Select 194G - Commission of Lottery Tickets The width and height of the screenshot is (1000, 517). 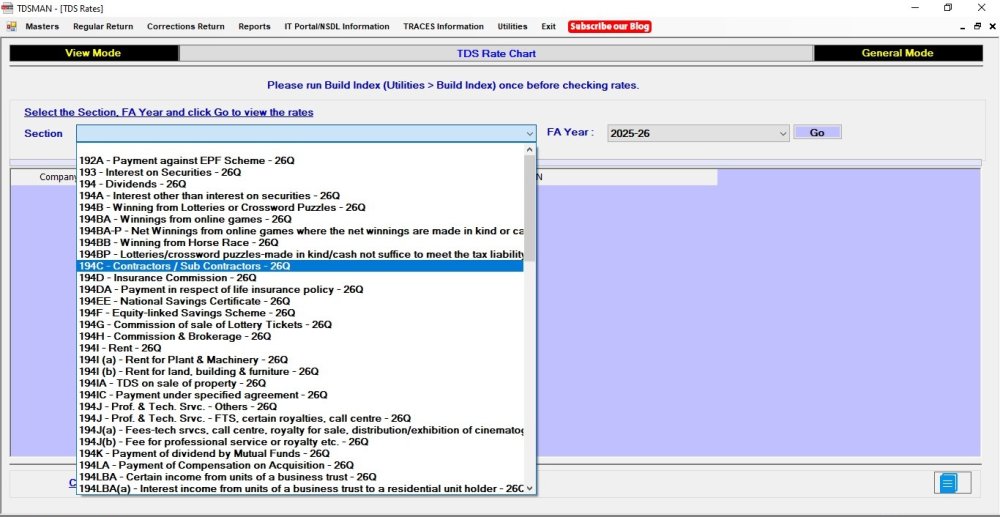300,324
